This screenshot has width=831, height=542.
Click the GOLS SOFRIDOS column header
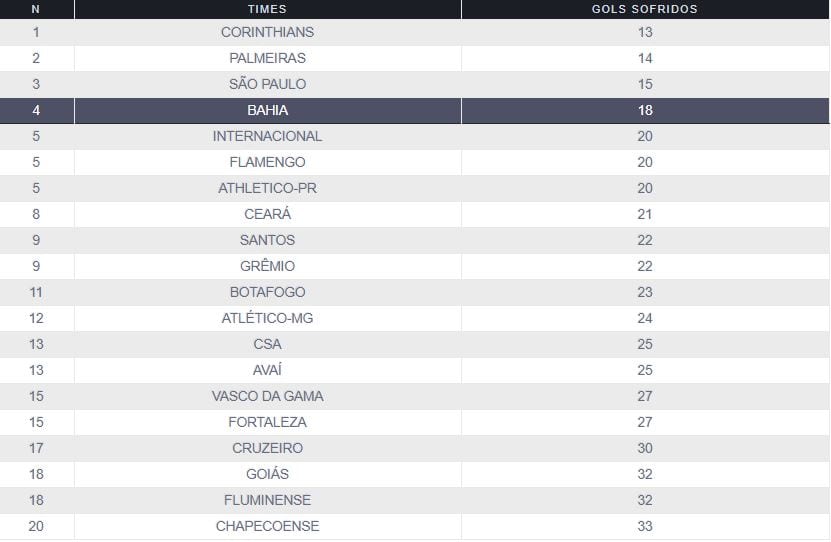tap(645, 9)
